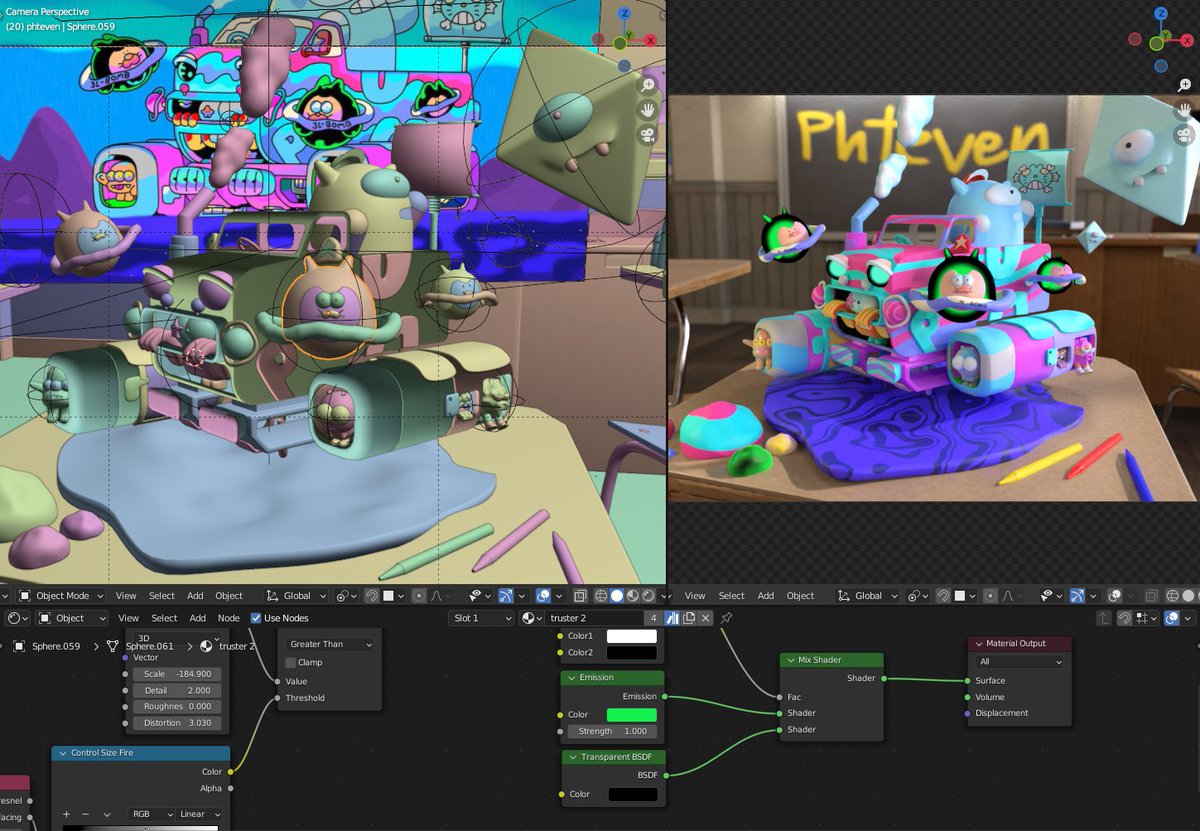Toggle snapping in the right viewport header
Image resolution: width=1200 pixels, height=831 pixels.
click(942, 596)
